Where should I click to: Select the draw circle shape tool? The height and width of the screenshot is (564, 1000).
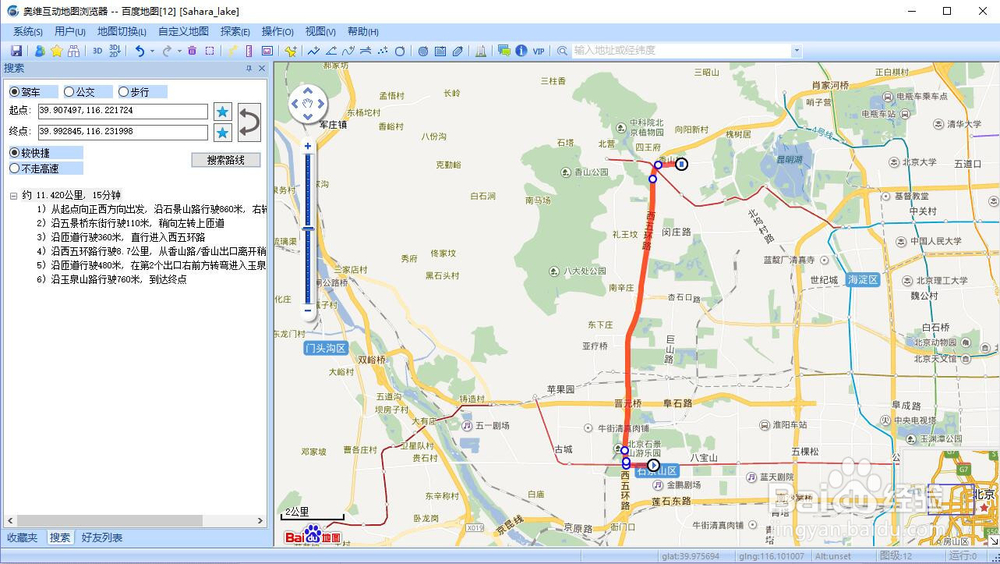tap(400, 51)
